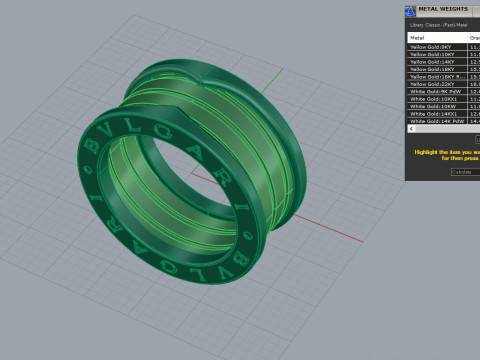The image size is (480, 360).
Task: Select Yellow Gold:10KY row
Action: (443, 54)
